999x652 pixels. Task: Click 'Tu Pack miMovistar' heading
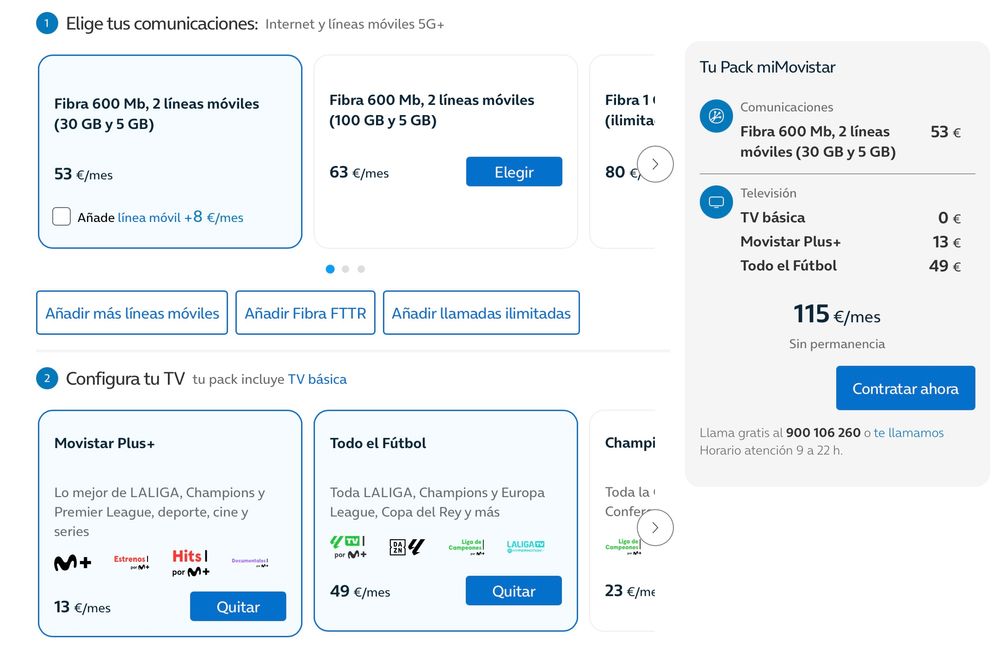[767, 67]
